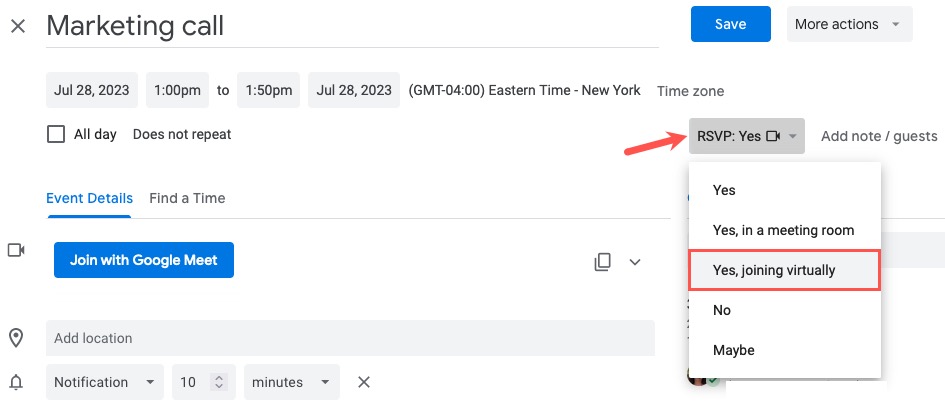
Task: Copy the conference info with the copy icon
Action: click(x=603, y=262)
